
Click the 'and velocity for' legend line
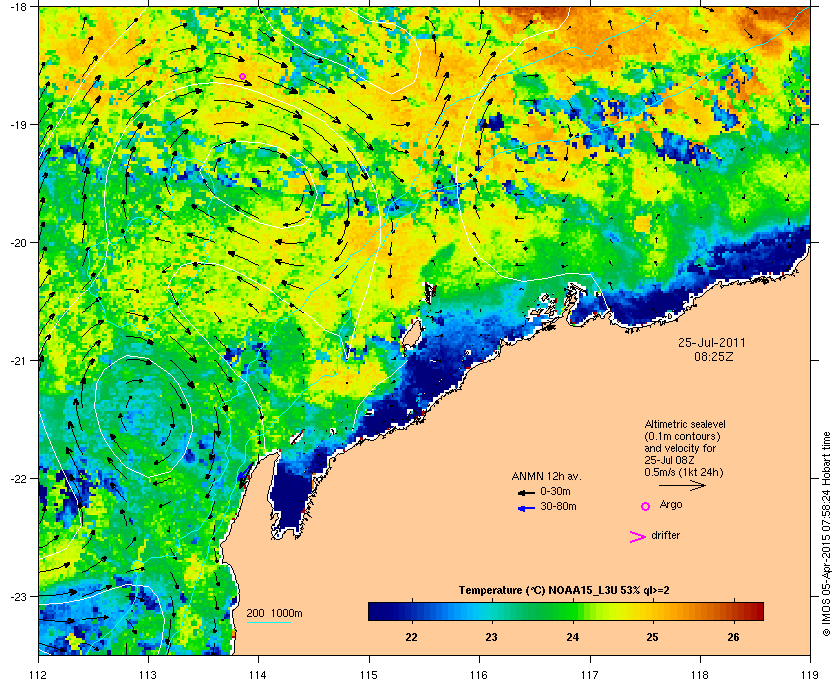click(x=680, y=448)
